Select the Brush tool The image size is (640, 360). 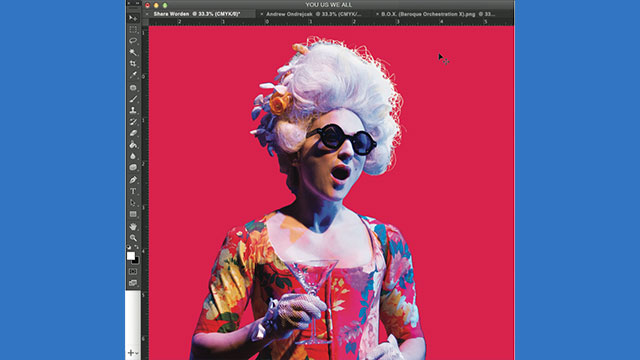point(133,99)
